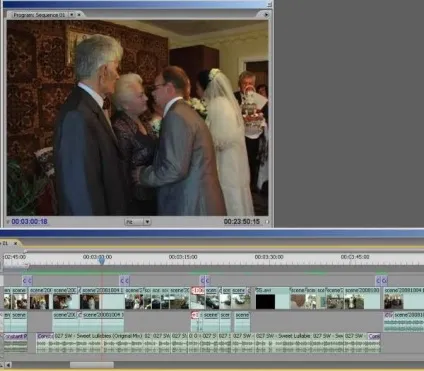
Task: Select the ending 'Cons' transition on music track
Action: click(374, 336)
